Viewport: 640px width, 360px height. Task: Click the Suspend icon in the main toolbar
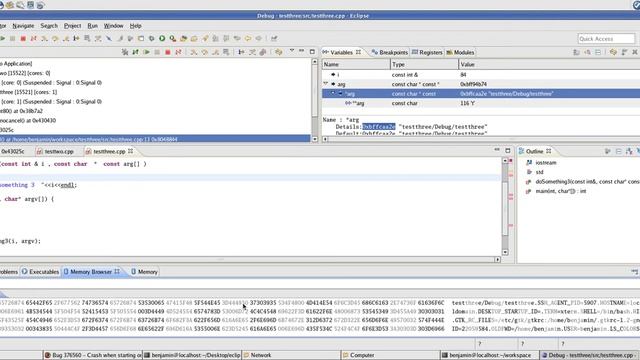coord(13,38)
